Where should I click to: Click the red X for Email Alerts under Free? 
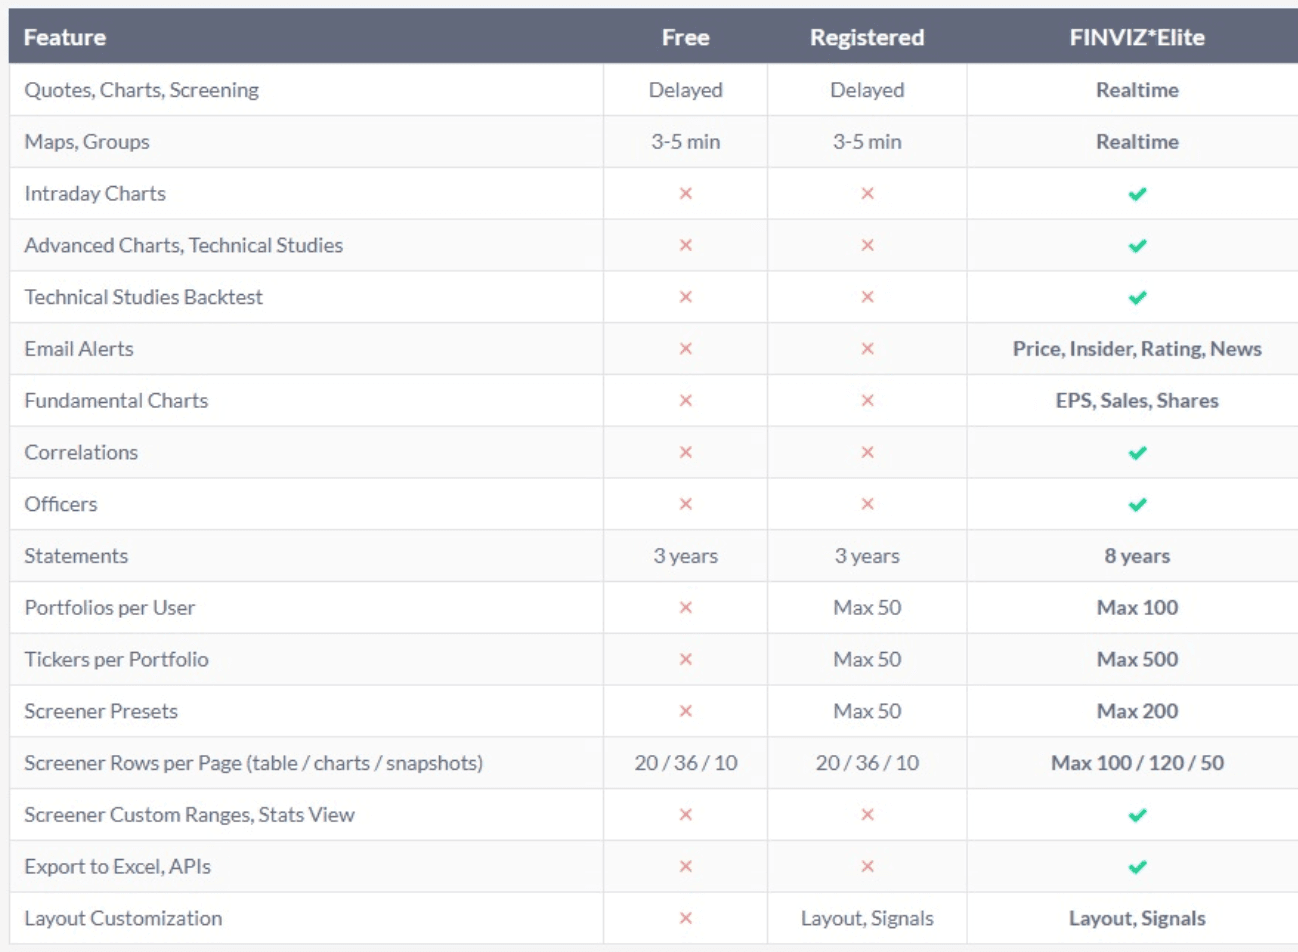pyautogui.click(x=685, y=348)
